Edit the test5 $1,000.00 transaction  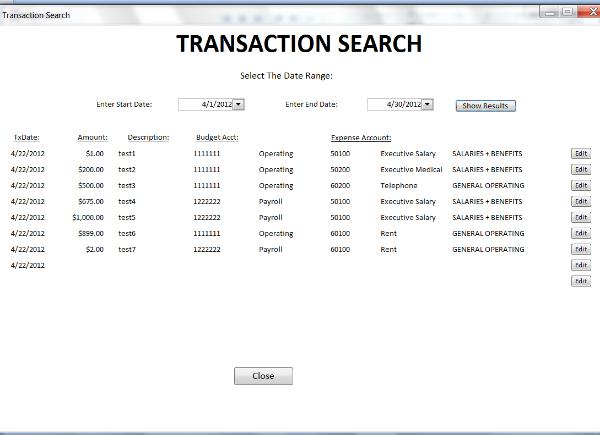coord(580,217)
